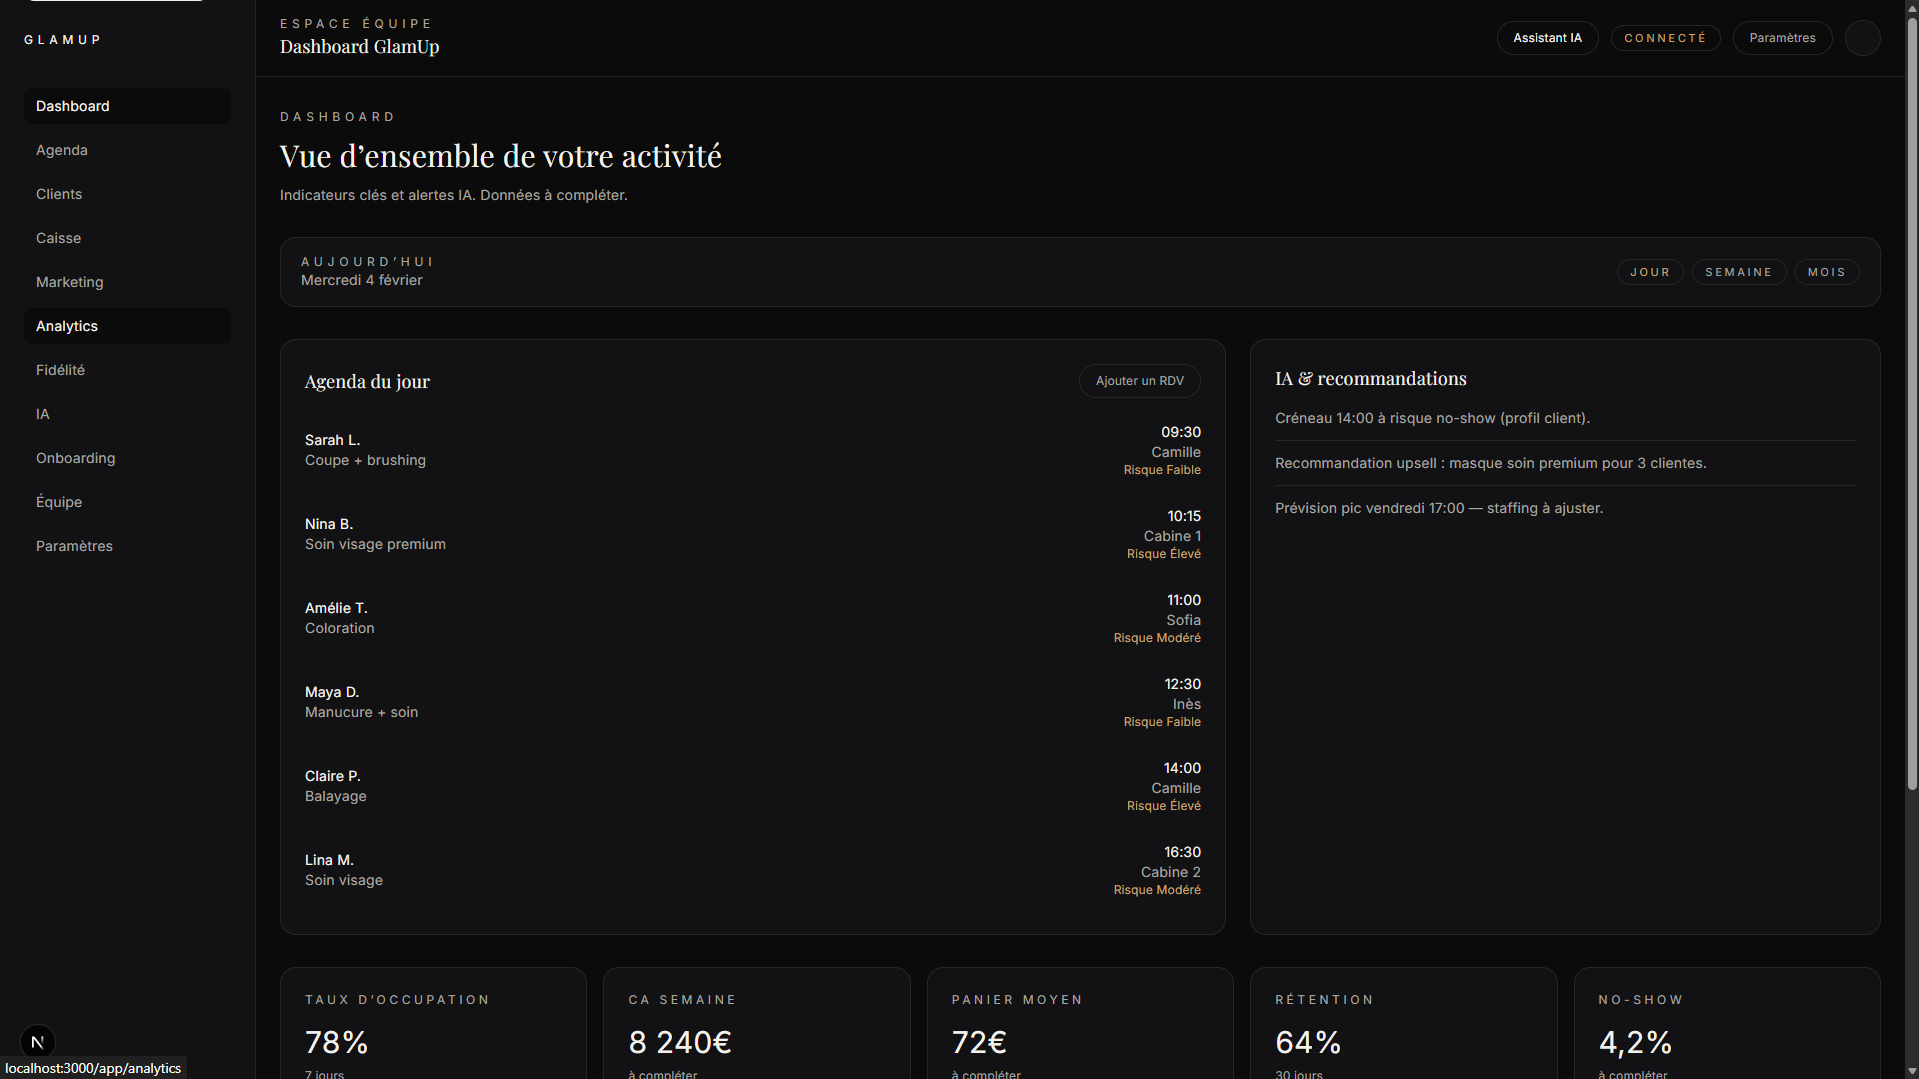Navigate to Marketing page
The image size is (1919, 1079).
tap(70, 282)
